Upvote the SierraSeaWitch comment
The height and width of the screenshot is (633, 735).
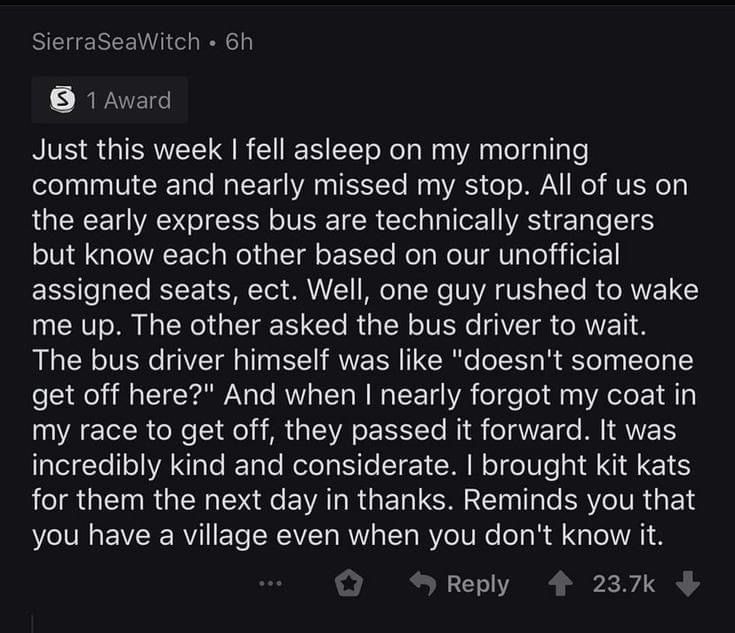(x=564, y=584)
